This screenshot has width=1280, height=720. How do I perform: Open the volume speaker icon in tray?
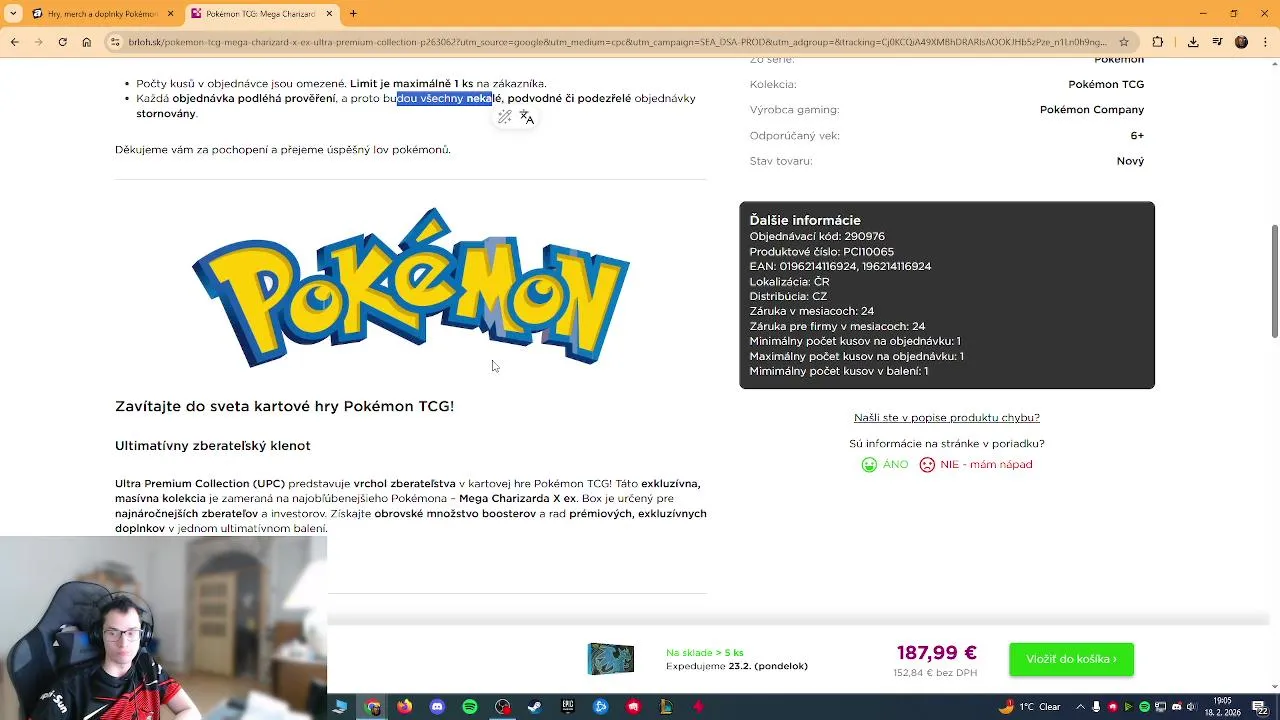(x=1192, y=707)
